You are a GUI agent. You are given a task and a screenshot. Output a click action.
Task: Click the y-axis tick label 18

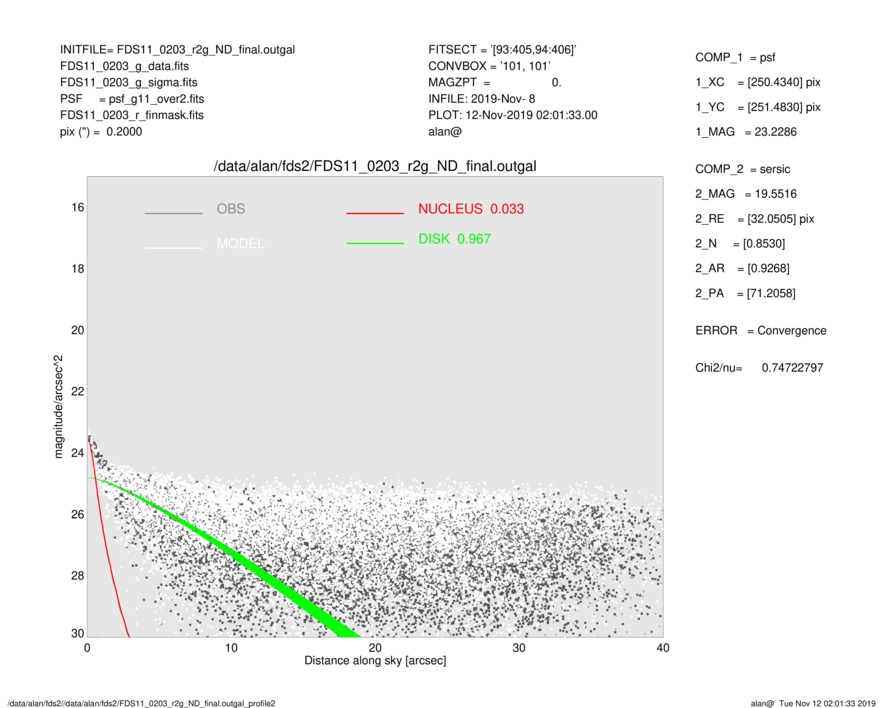77,269
